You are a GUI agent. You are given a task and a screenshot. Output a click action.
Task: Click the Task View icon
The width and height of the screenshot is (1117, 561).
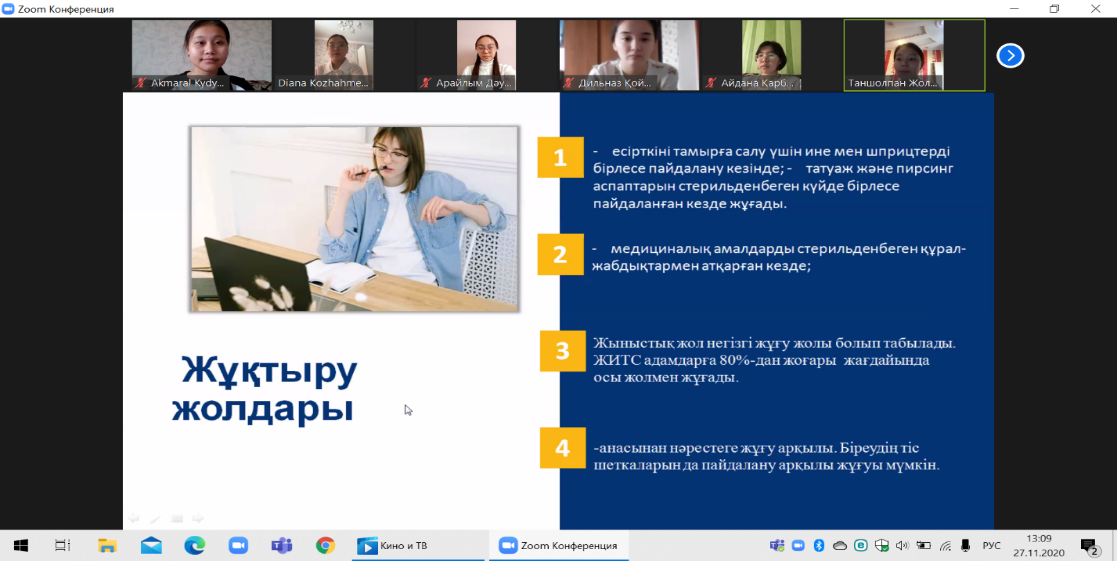pos(62,545)
